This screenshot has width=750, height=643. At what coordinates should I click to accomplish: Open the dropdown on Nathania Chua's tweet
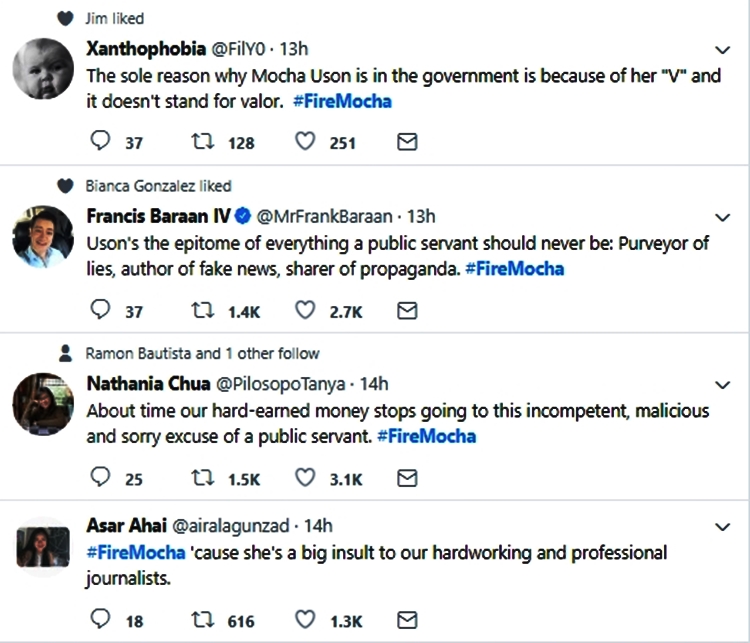point(724,384)
